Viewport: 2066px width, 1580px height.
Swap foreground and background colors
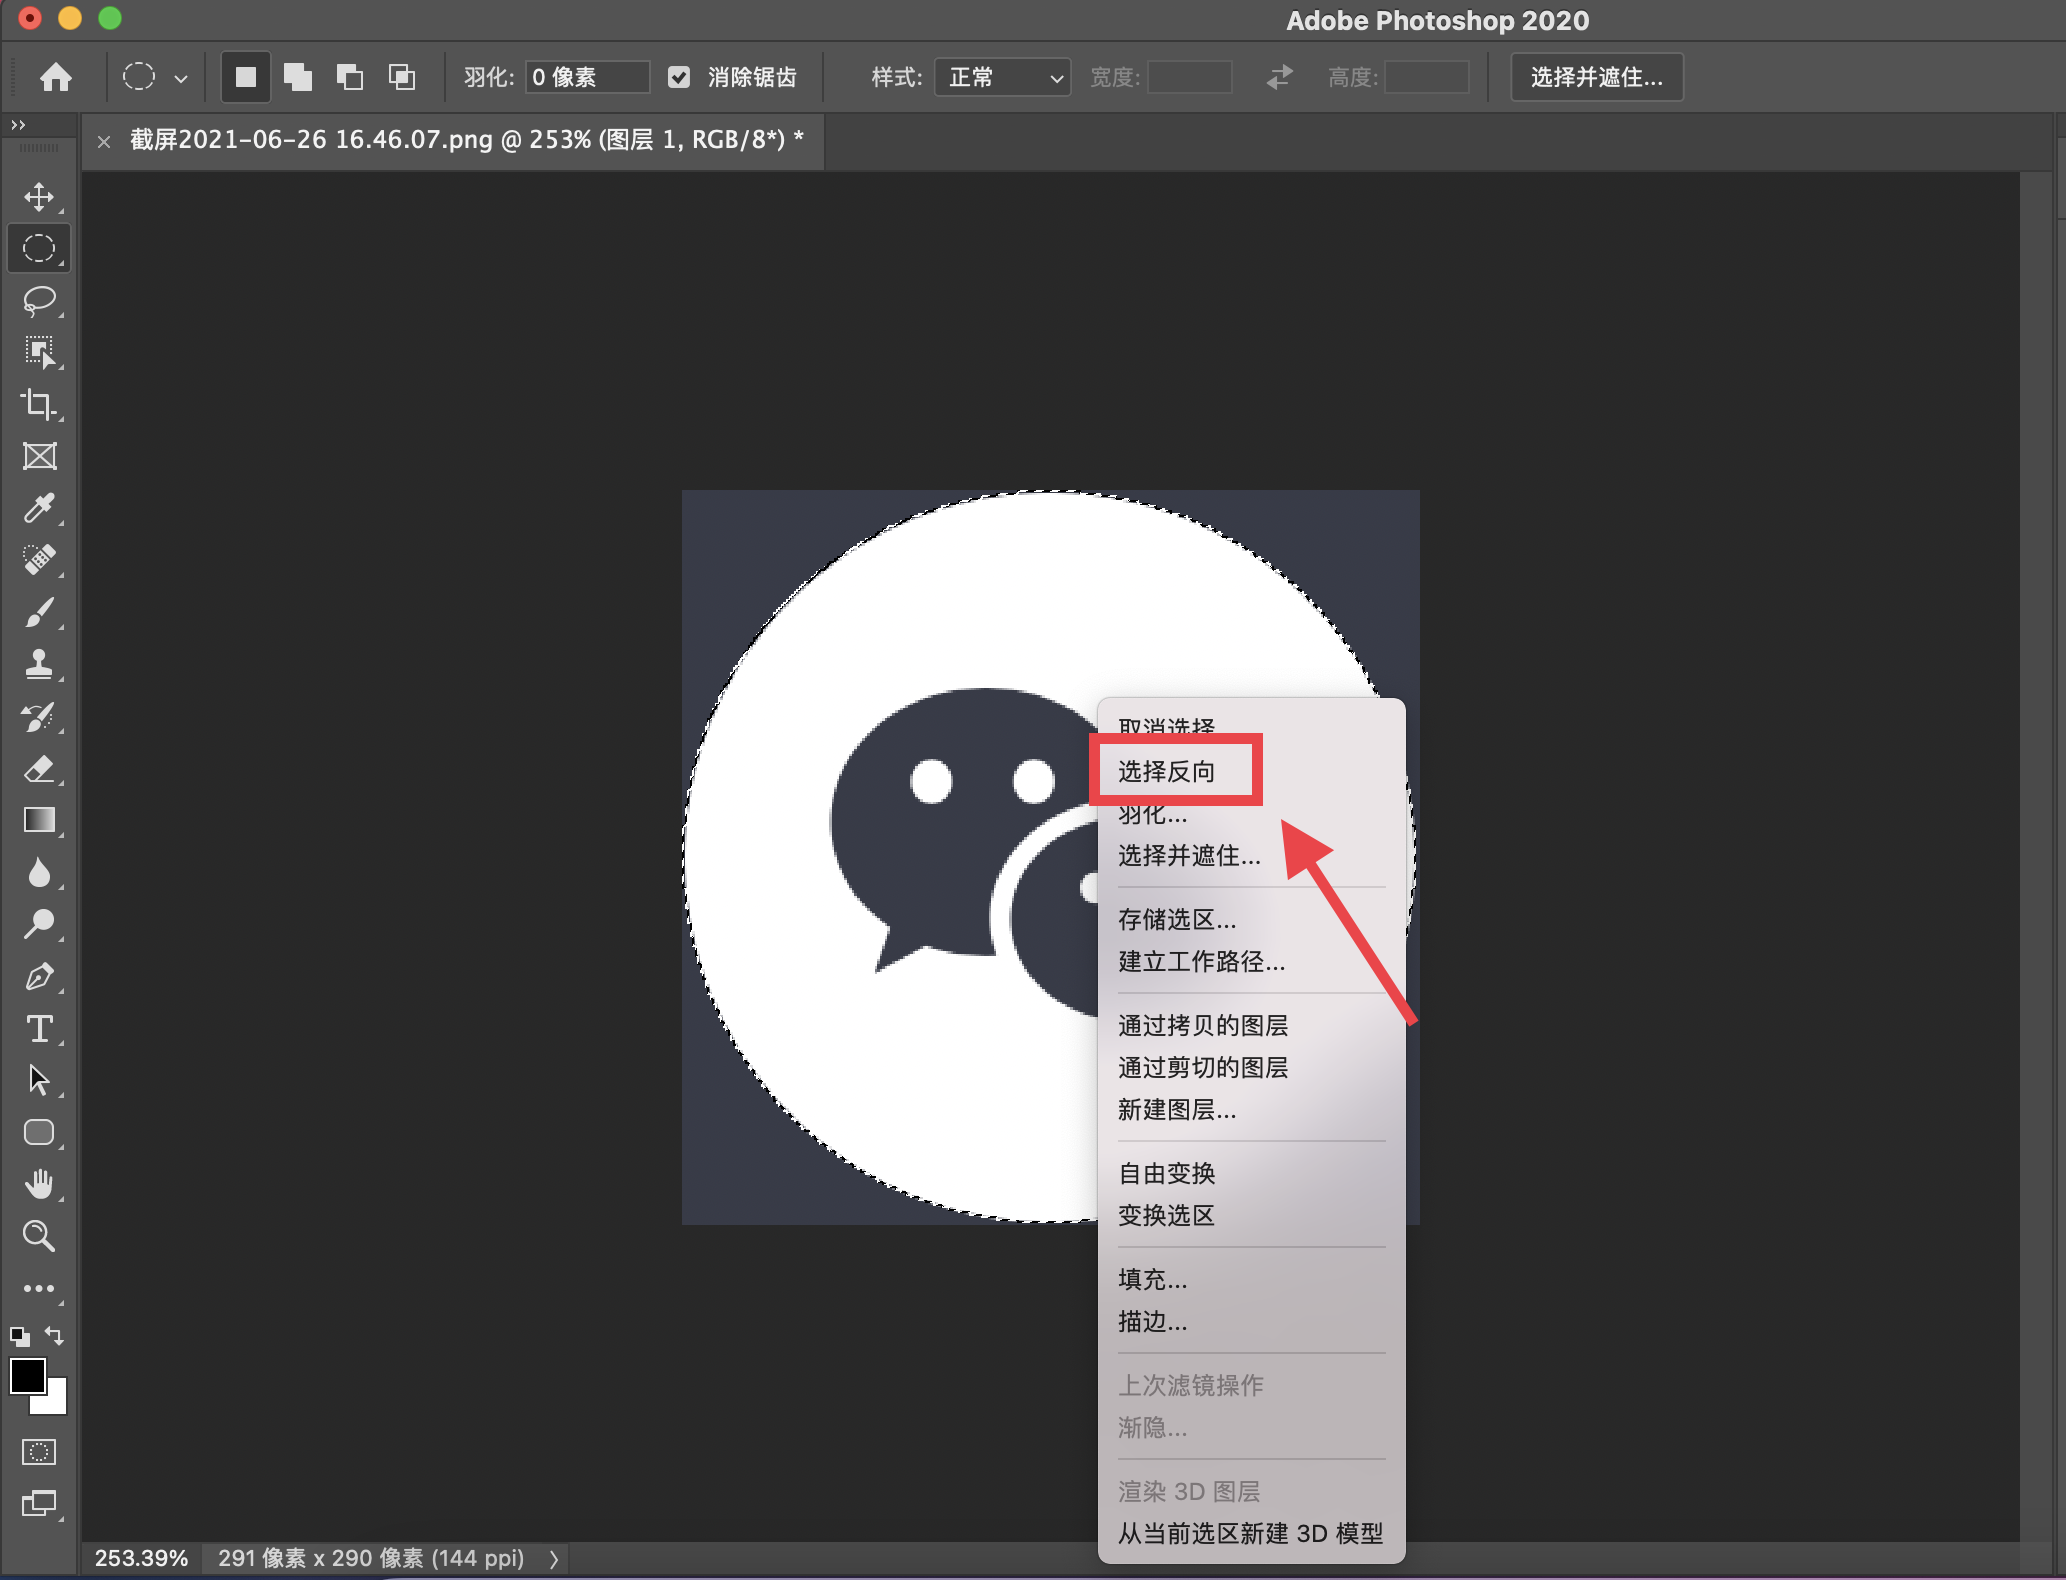pyautogui.click(x=55, y=1336)
